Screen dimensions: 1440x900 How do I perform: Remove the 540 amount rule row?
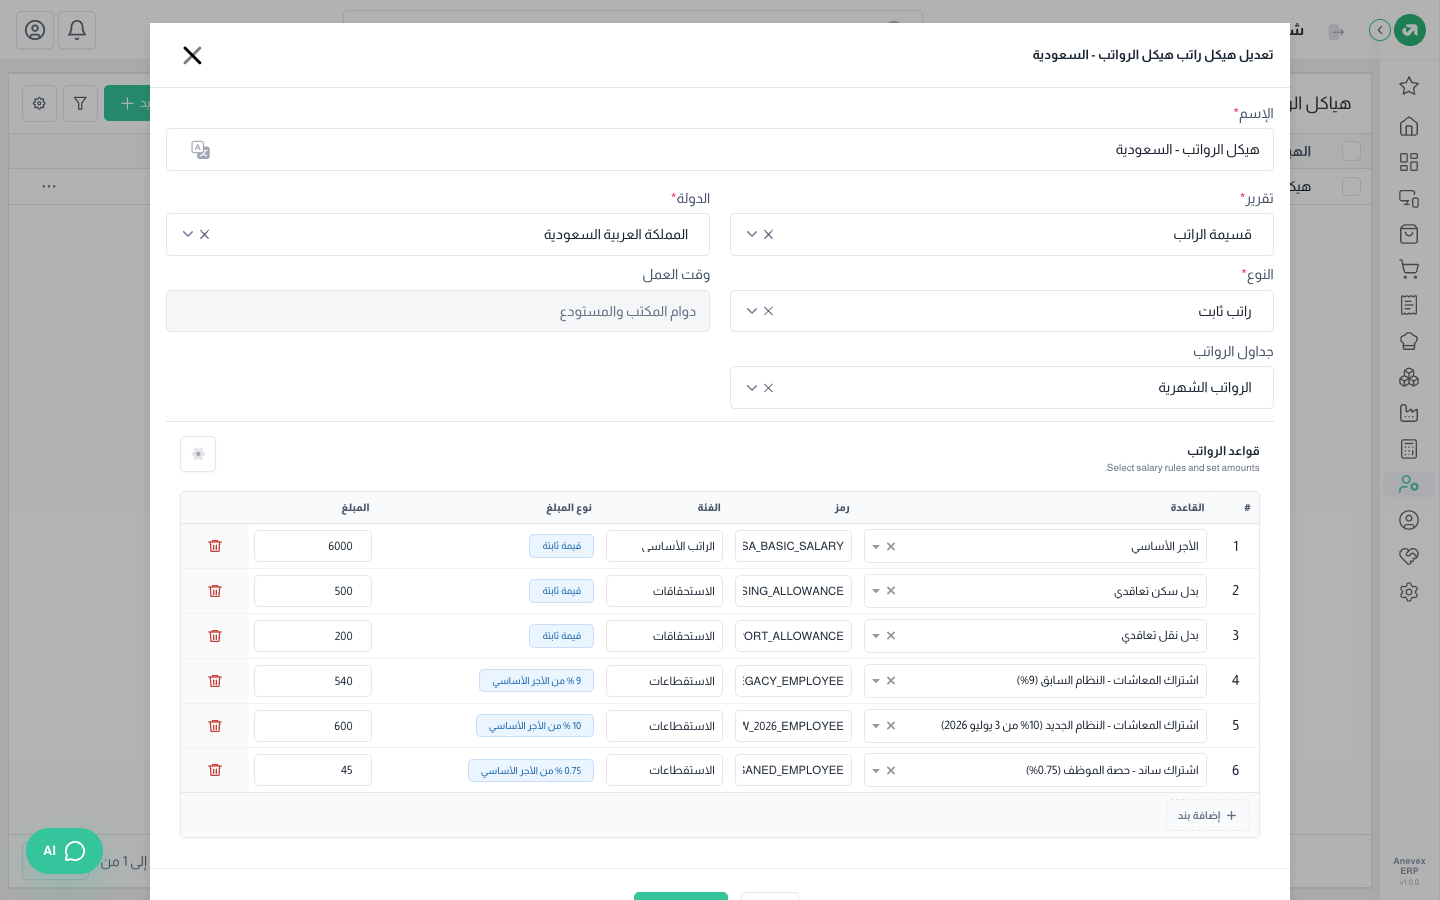[x=215, y=681]
